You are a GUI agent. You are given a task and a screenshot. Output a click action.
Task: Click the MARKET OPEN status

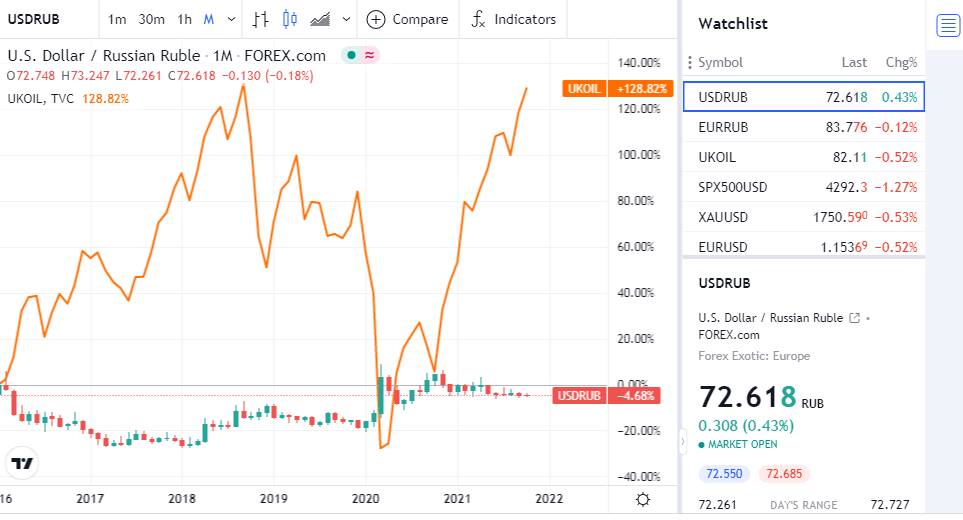(x=738, y=444)
